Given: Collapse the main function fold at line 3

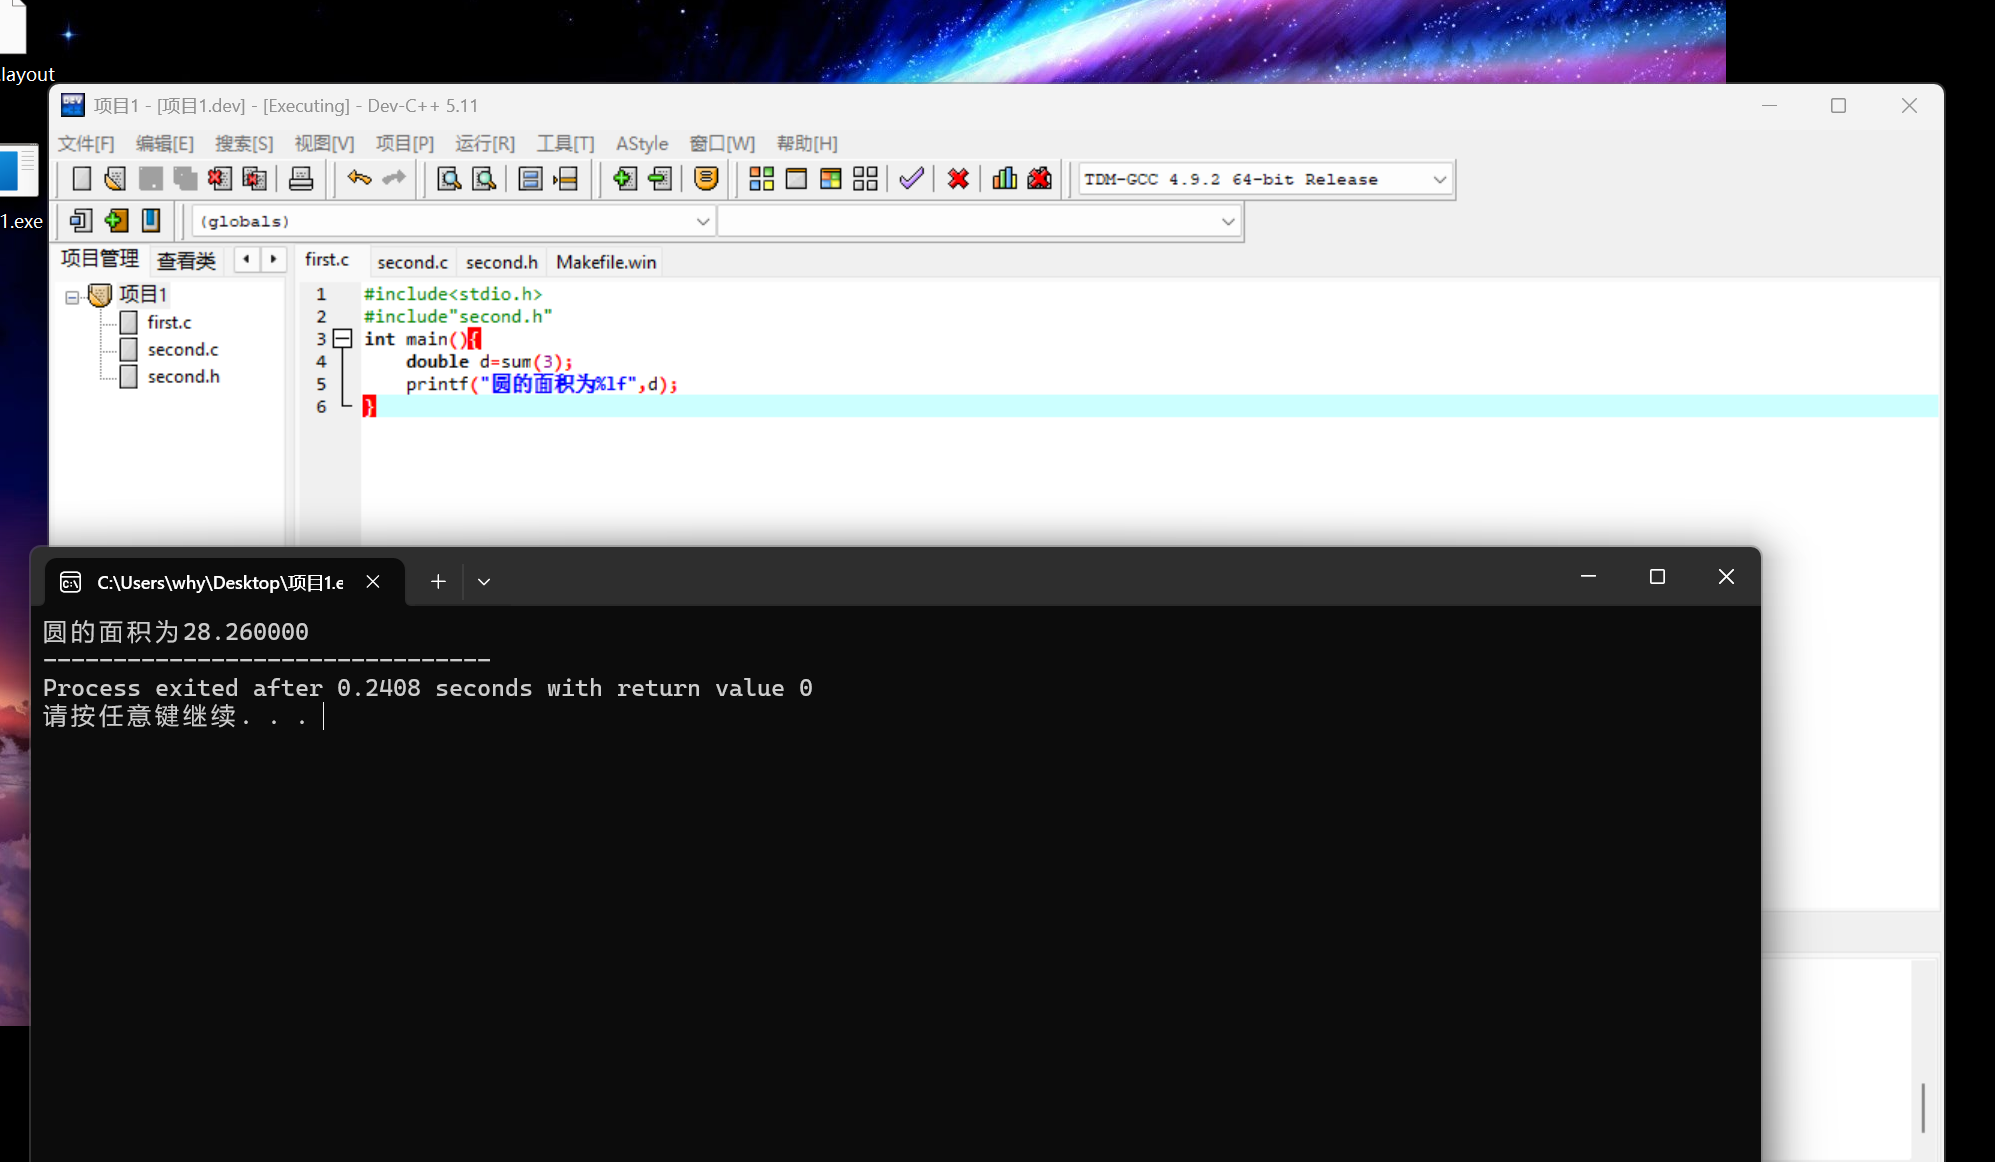Looking at the screenshot, I should coord(343,339).
